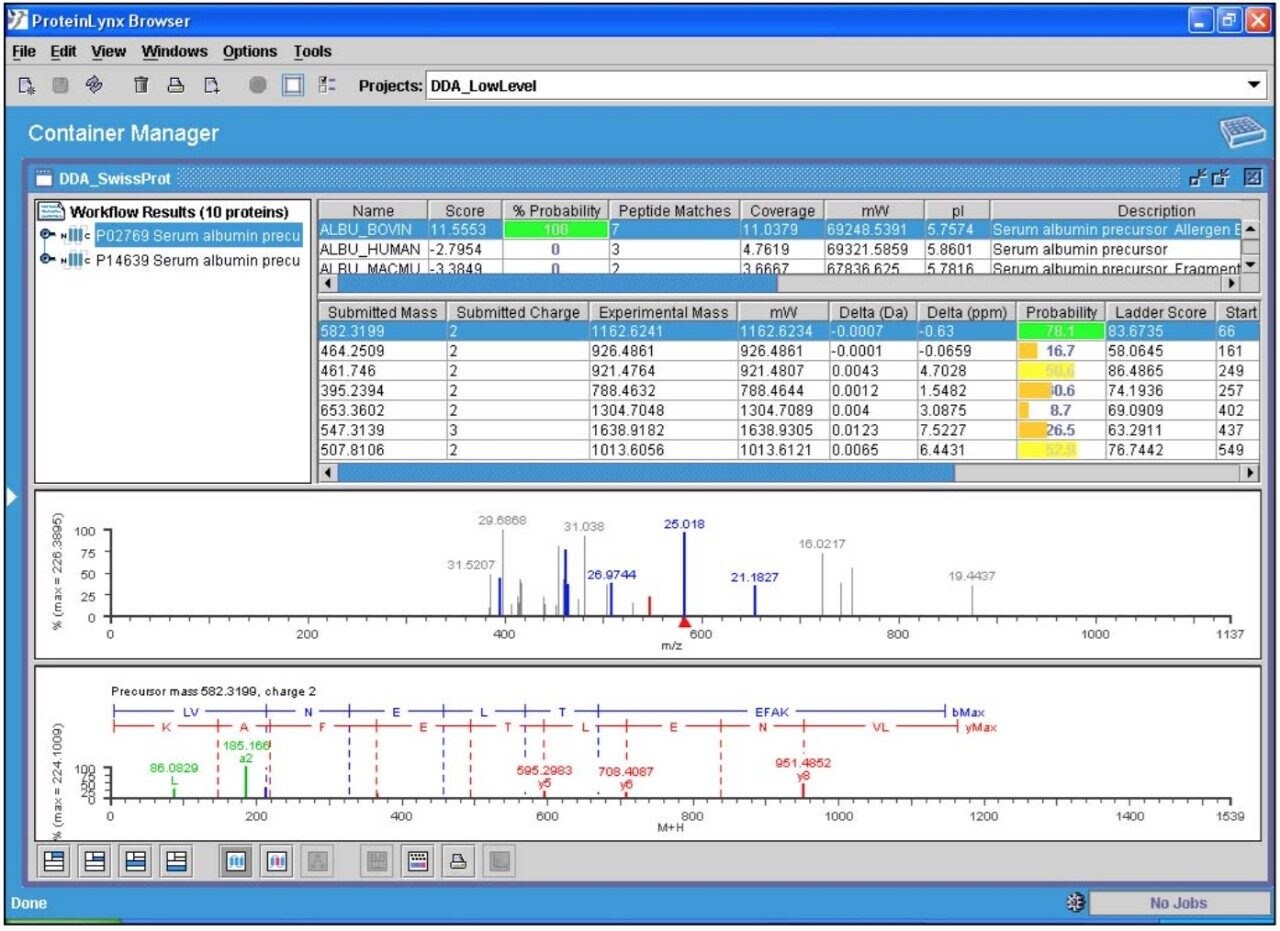Click the No Jobs status field
The image size is (1280, 931).
[1178, 903]
